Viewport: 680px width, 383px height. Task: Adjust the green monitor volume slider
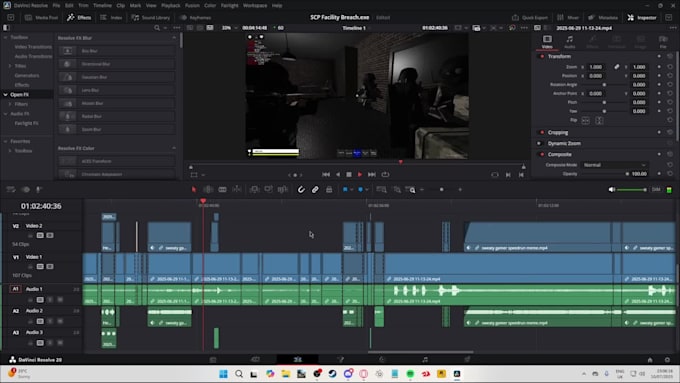(631, 190)
